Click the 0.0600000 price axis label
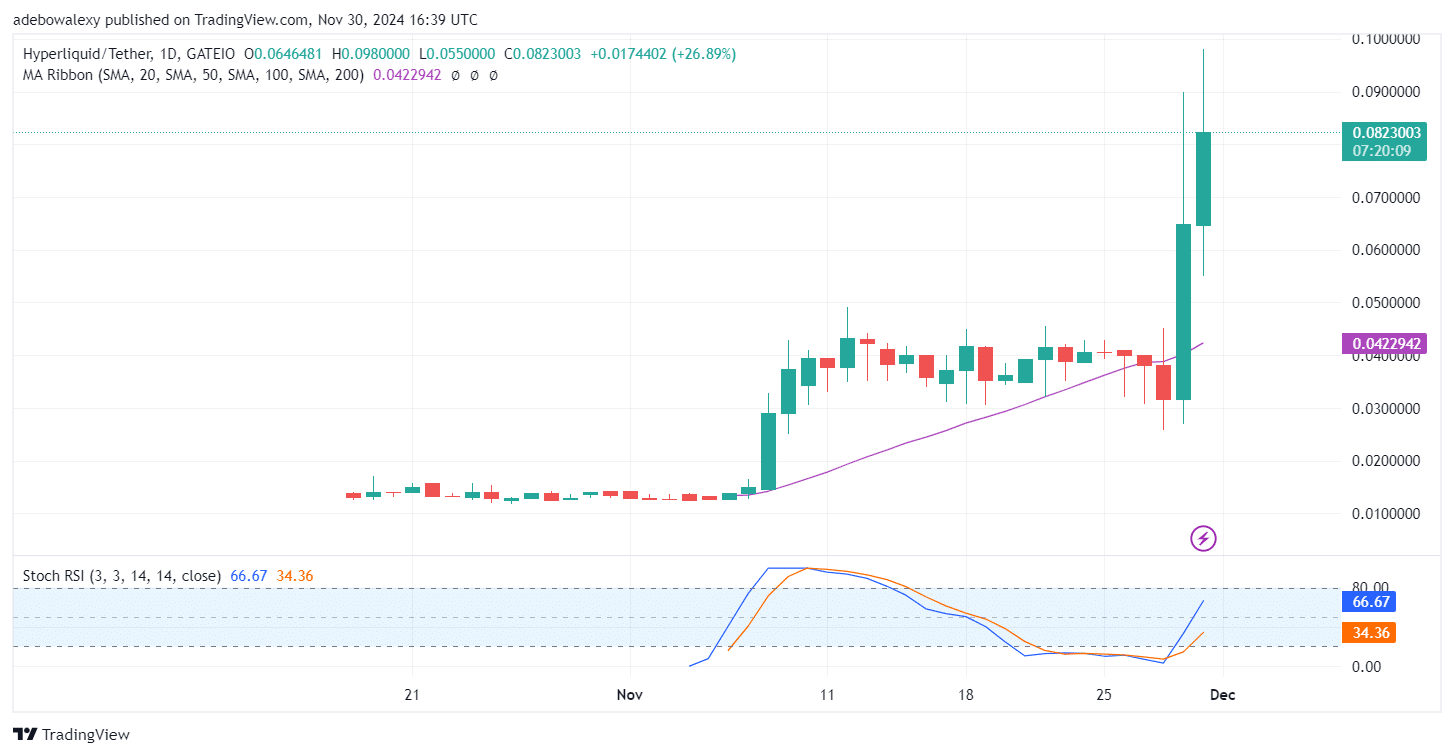The height and width of the screenshot is (756, 1454). tap(1386, 250)
